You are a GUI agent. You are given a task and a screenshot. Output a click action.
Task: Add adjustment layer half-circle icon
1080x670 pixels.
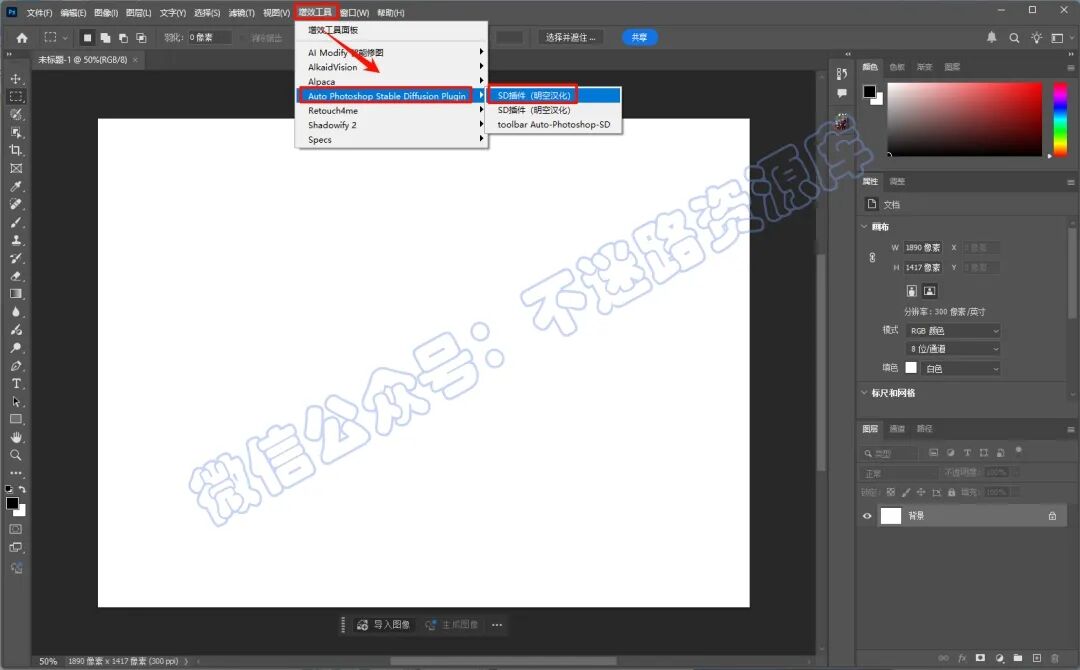click(x=999, y=658)
